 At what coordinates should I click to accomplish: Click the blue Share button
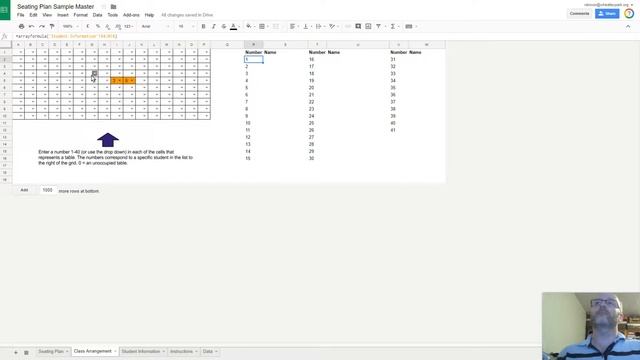[607, 13]
